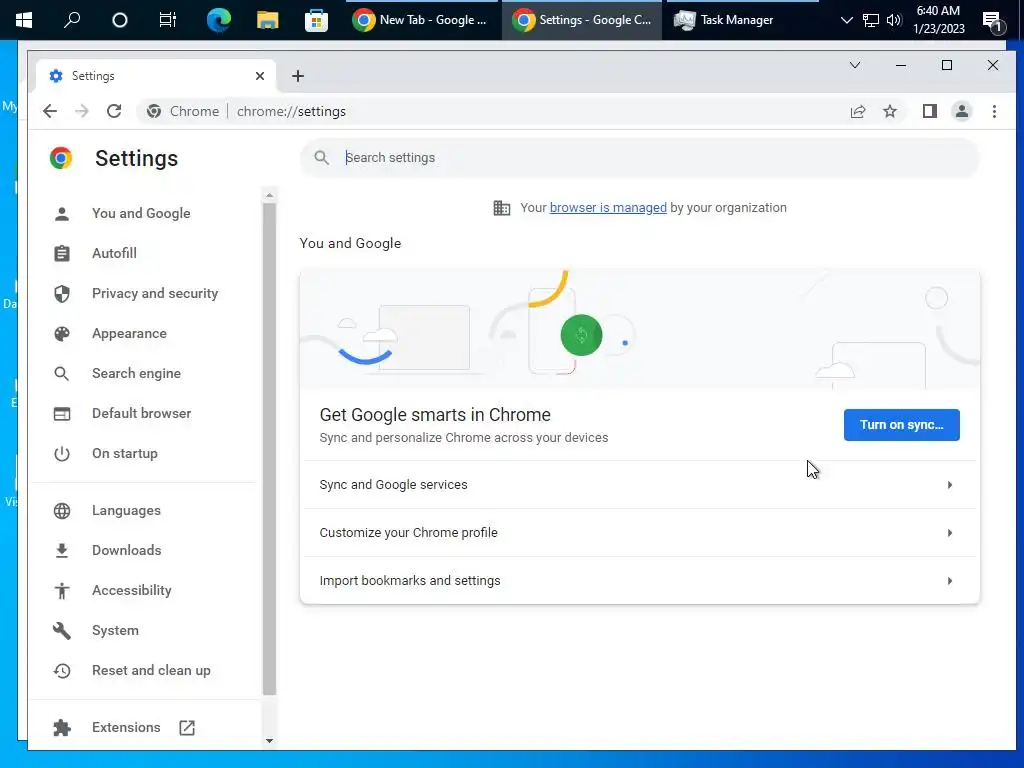Select Default browser in sidebar
Viewport: 1024px width, 768px height.
[142, 413]
